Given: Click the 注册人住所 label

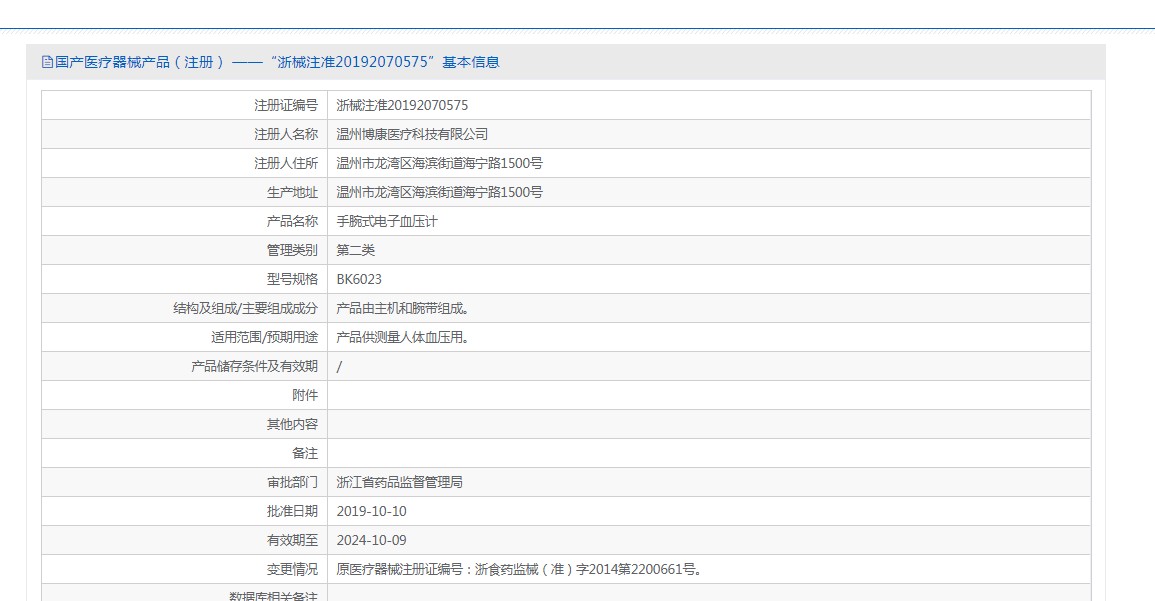Looking at the screenshot, I should (x=286, y=164).
